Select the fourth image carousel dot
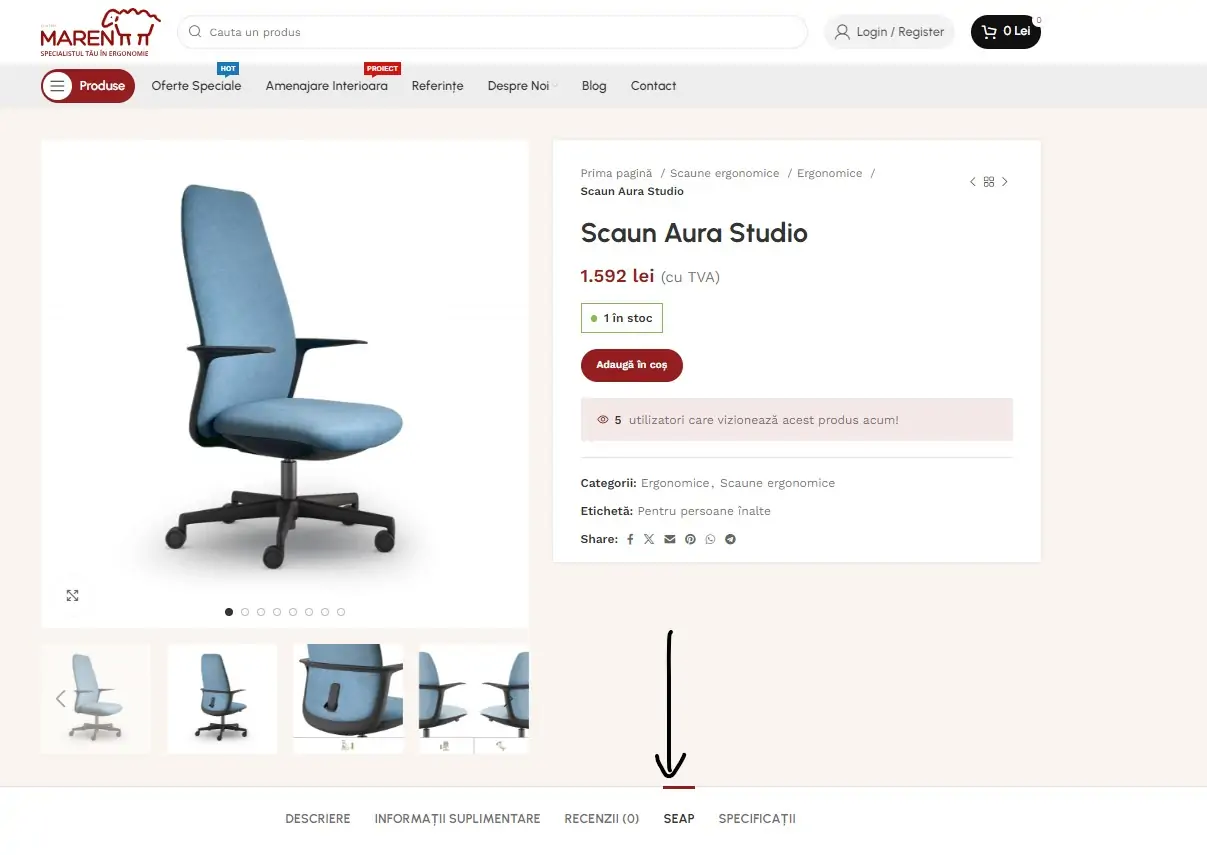 [277, 612]
